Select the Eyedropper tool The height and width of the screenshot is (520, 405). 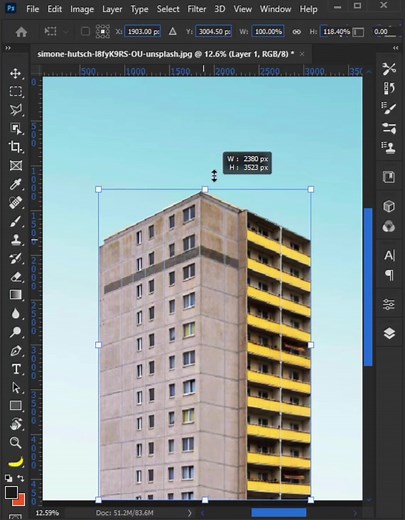click(15, 184)
